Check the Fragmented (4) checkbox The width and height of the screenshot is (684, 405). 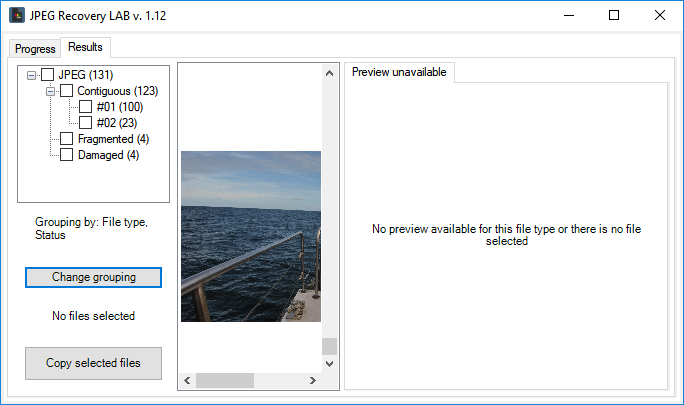66,139
